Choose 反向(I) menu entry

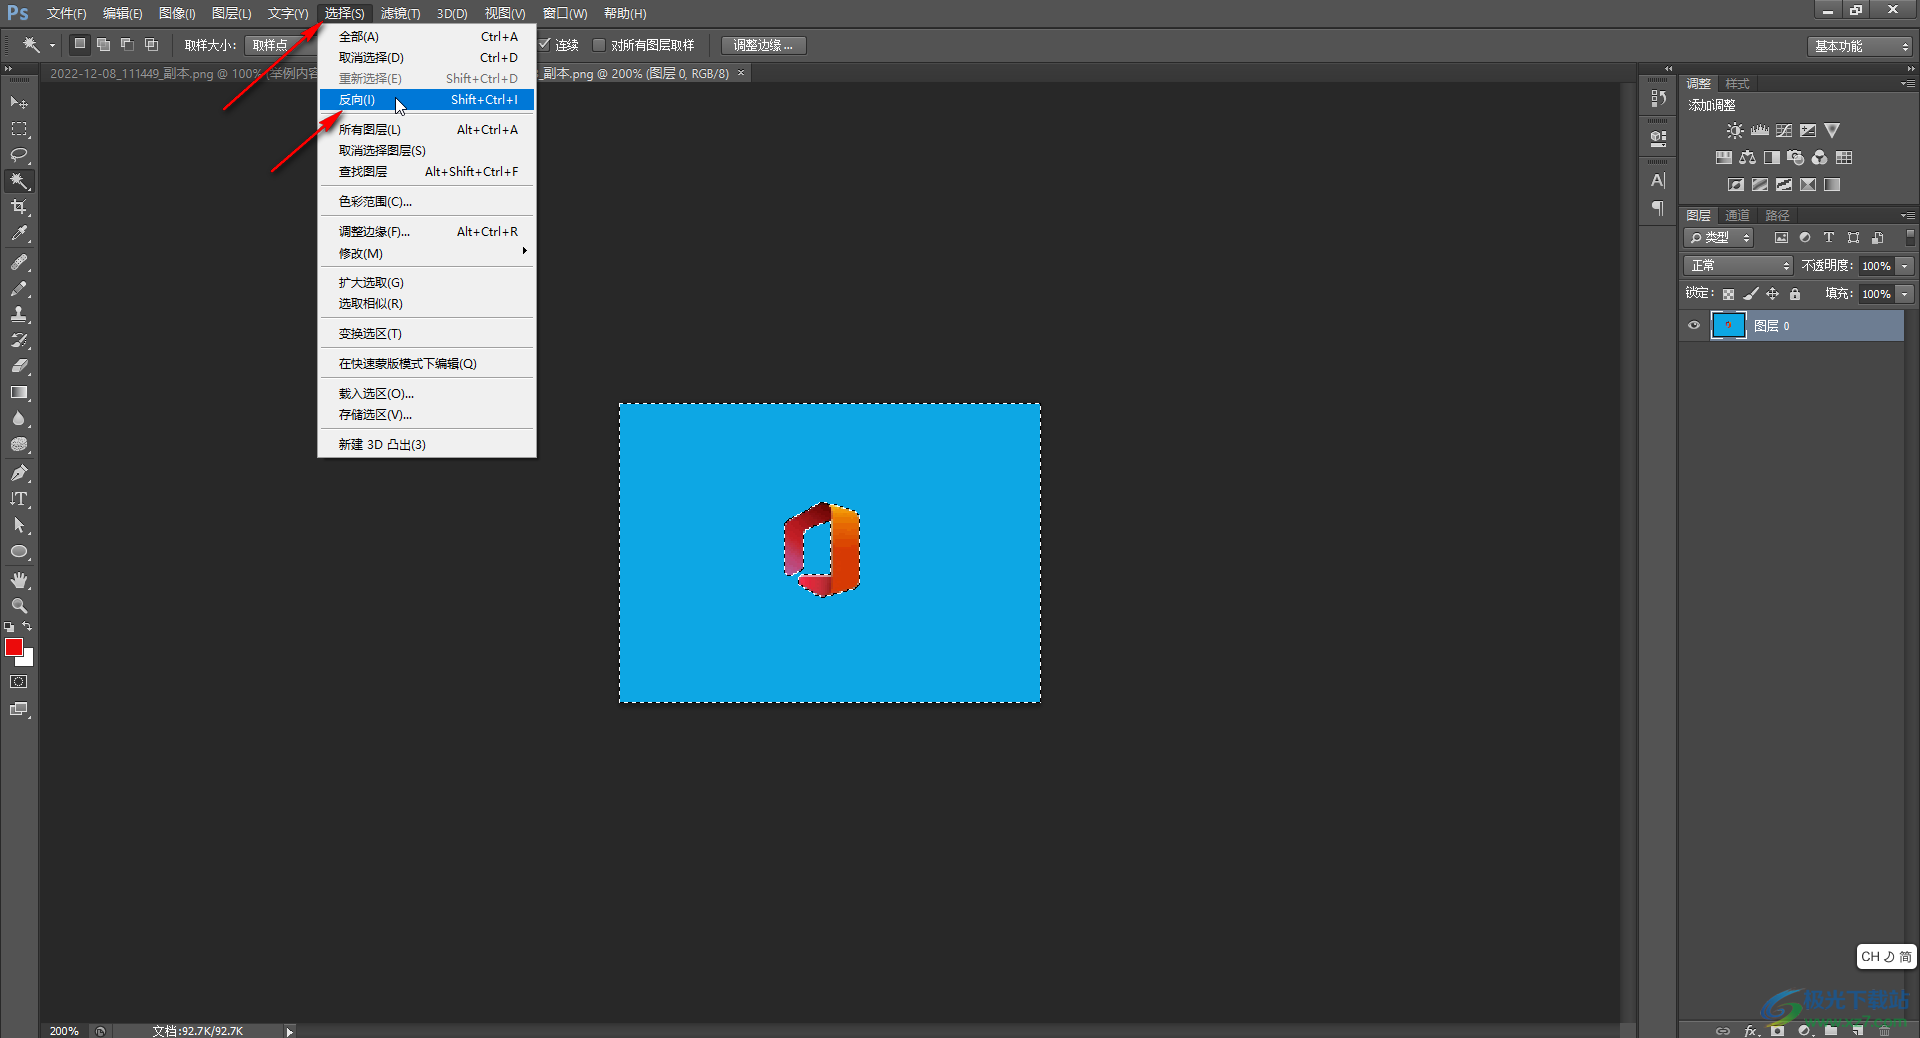tap(427, 100)
